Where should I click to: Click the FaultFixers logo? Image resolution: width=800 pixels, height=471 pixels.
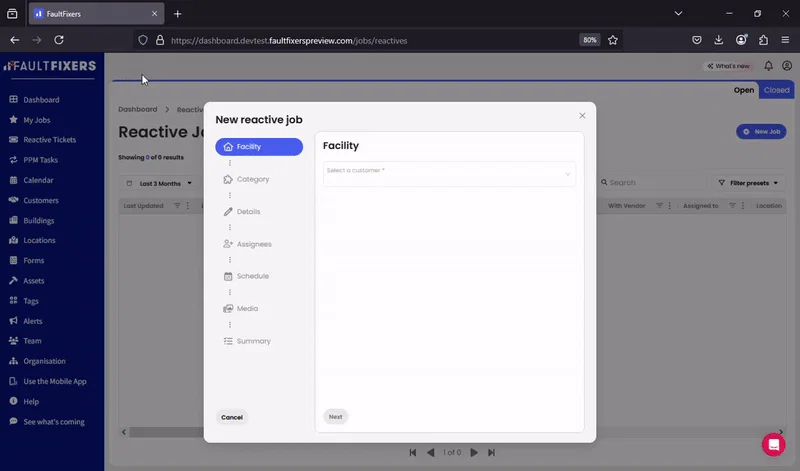[50, 66]
